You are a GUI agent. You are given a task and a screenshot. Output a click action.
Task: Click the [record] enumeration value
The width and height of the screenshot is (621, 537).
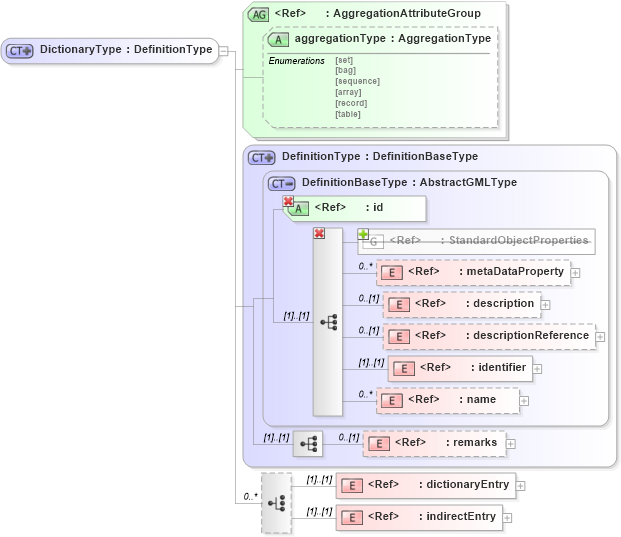tap(351, 103)
